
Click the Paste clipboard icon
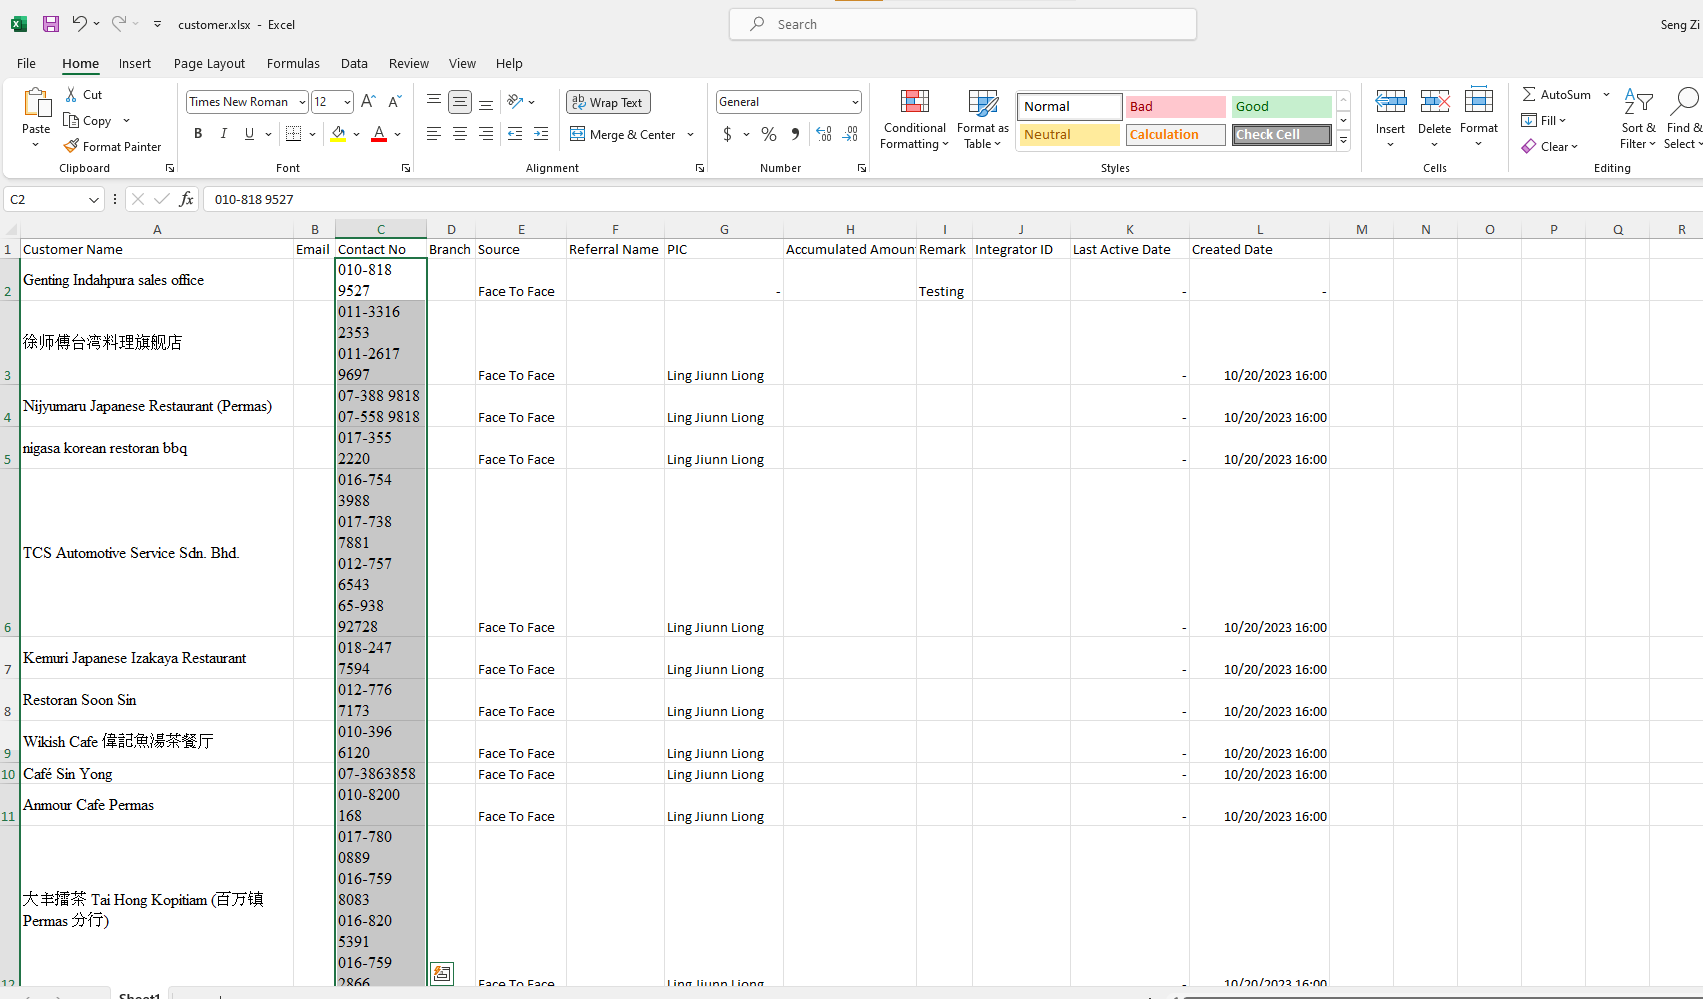pos(36,103)
